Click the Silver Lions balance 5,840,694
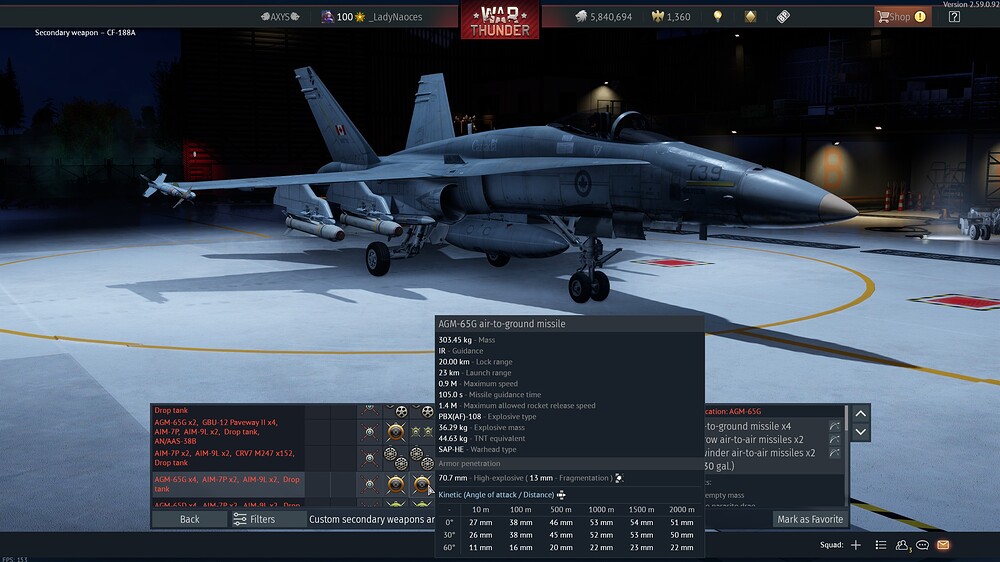This screenshot has height=562, width=1000. pos(603,17)
